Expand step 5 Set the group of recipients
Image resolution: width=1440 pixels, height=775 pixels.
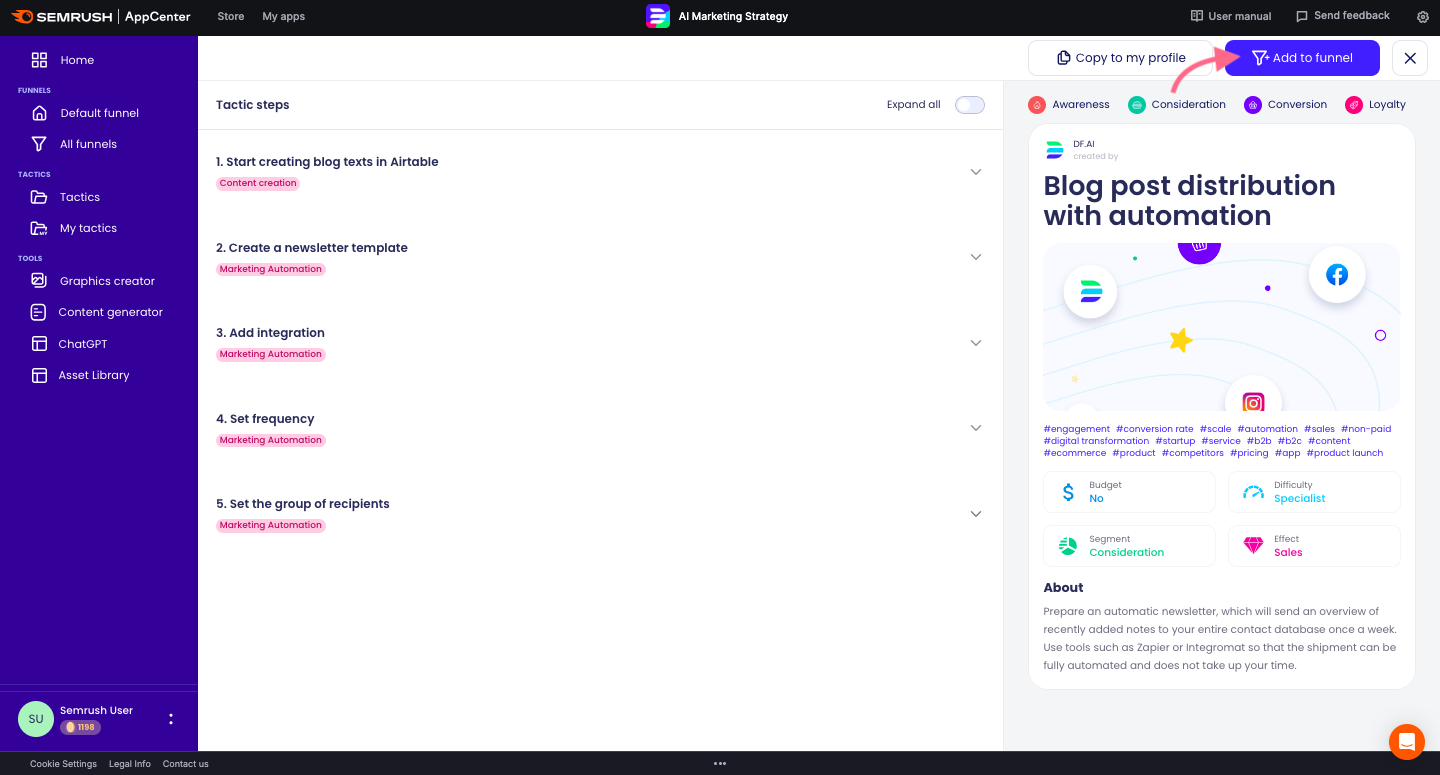coord(976,514)
